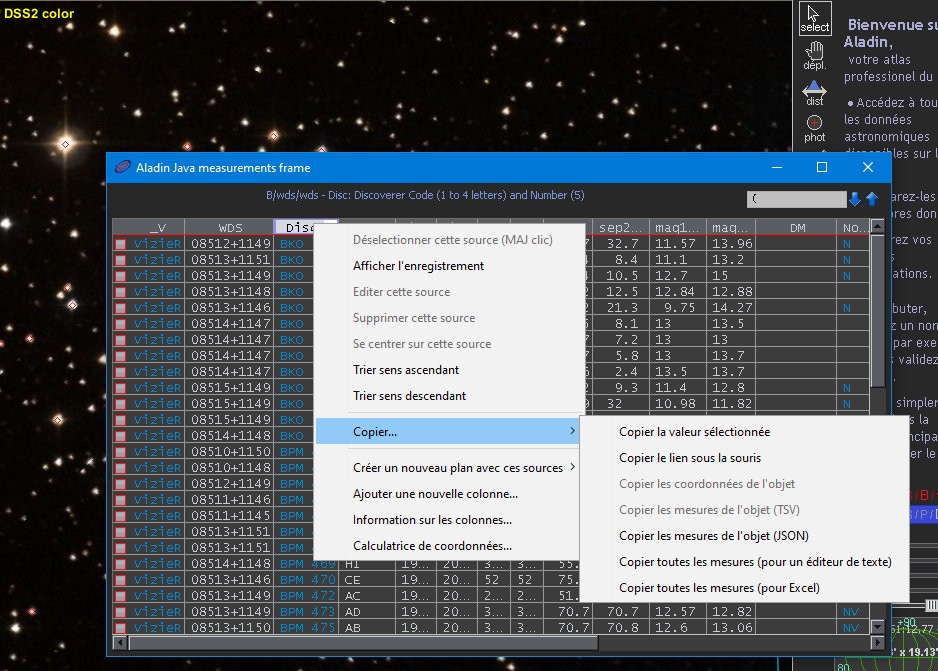Pick the 'phot' photometry tool
Image resolution: width=938 pixels, height=671 pixels.
point(814,128)
